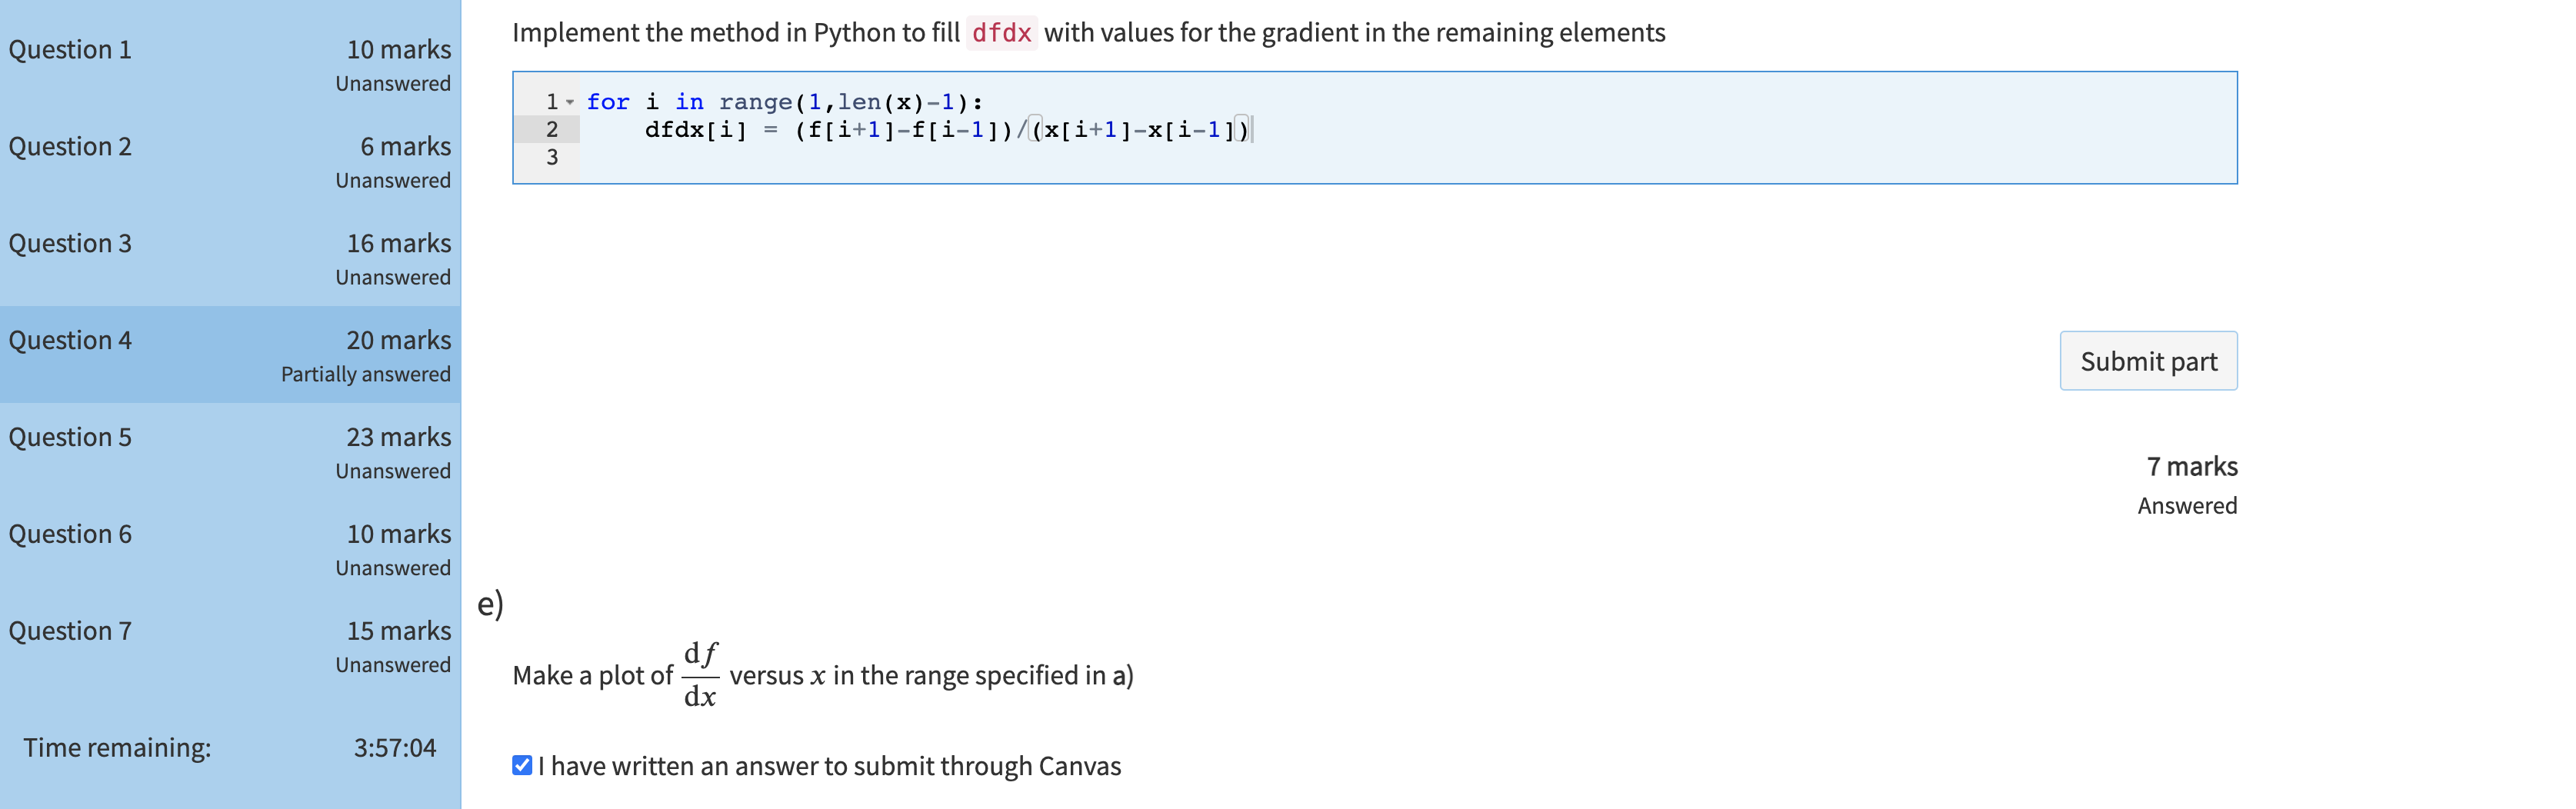Click the Submit part button

click(x=2147, y=361)
